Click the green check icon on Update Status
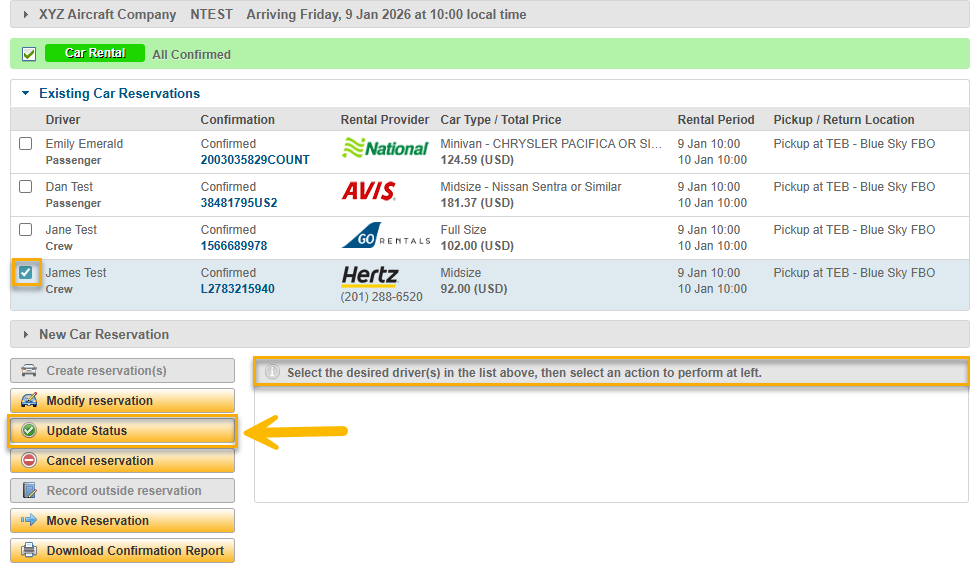The height and width of the screenshot is (588, 970). [28, 431]
